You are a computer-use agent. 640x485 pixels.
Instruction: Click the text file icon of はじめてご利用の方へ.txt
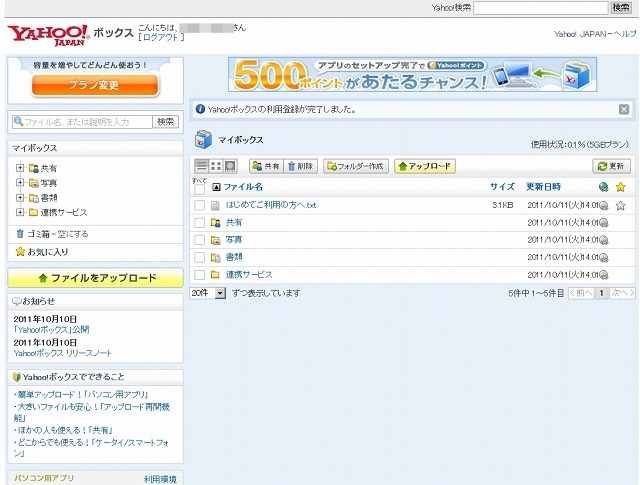[215, 205]
